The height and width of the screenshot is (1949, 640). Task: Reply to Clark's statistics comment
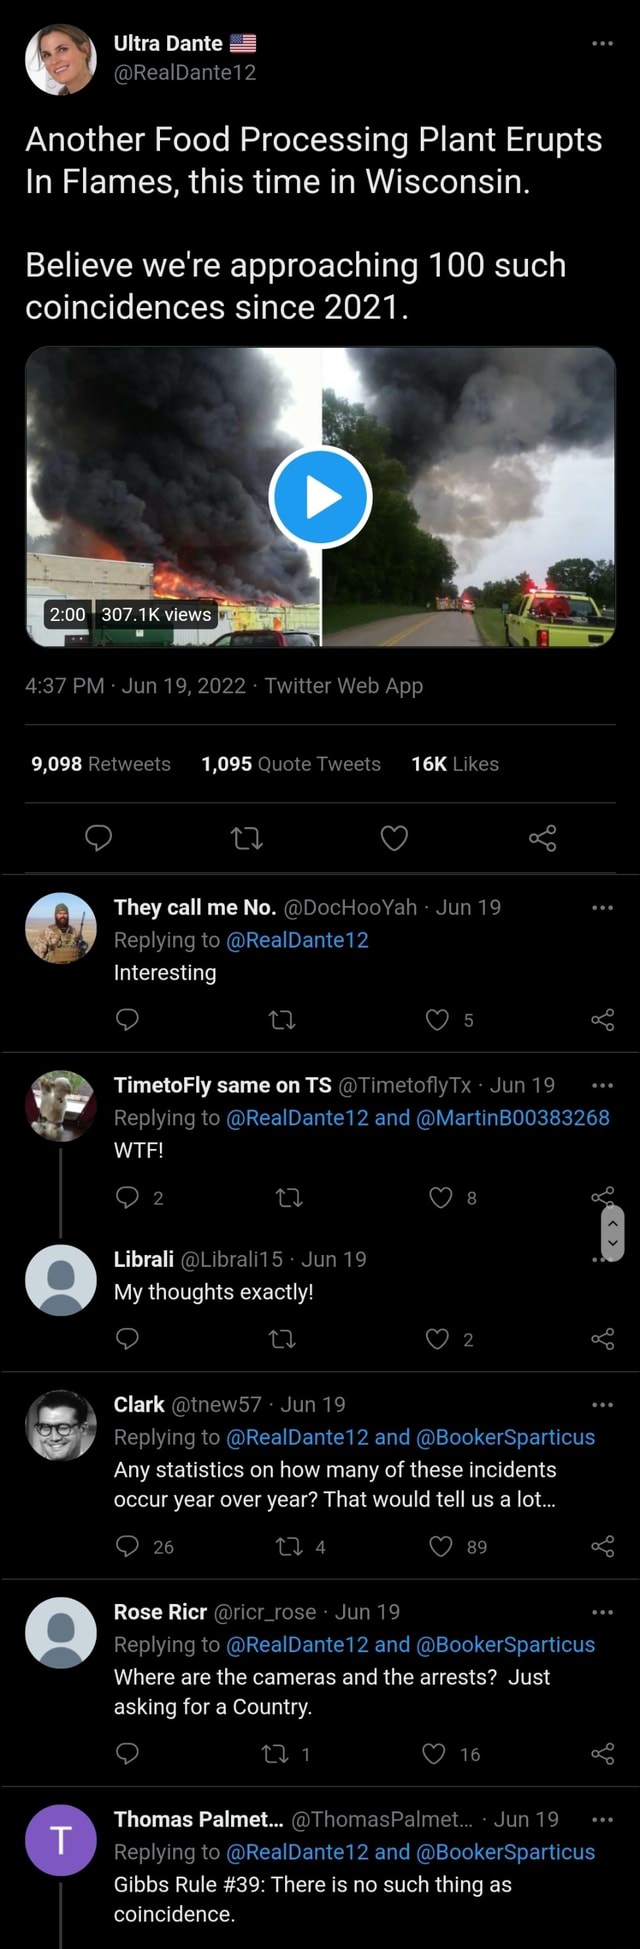click(127, 1547)
